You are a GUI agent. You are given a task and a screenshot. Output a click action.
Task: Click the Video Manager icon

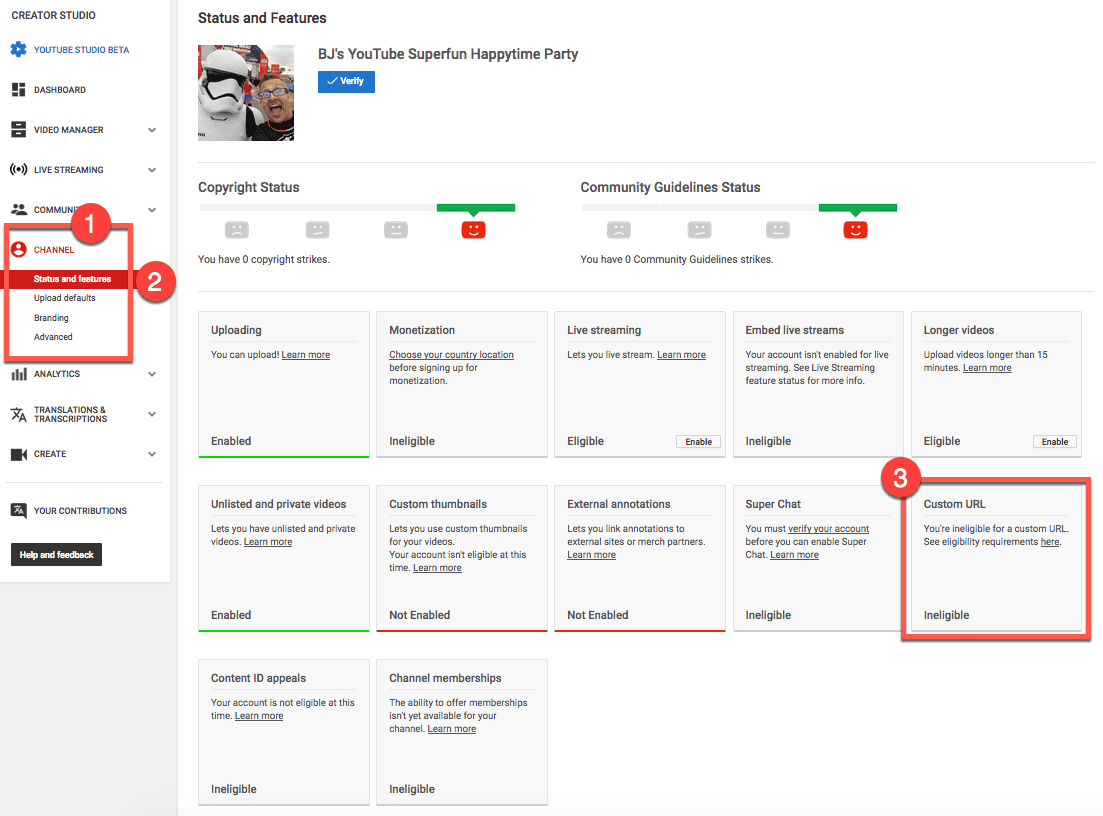pos(16,129)
